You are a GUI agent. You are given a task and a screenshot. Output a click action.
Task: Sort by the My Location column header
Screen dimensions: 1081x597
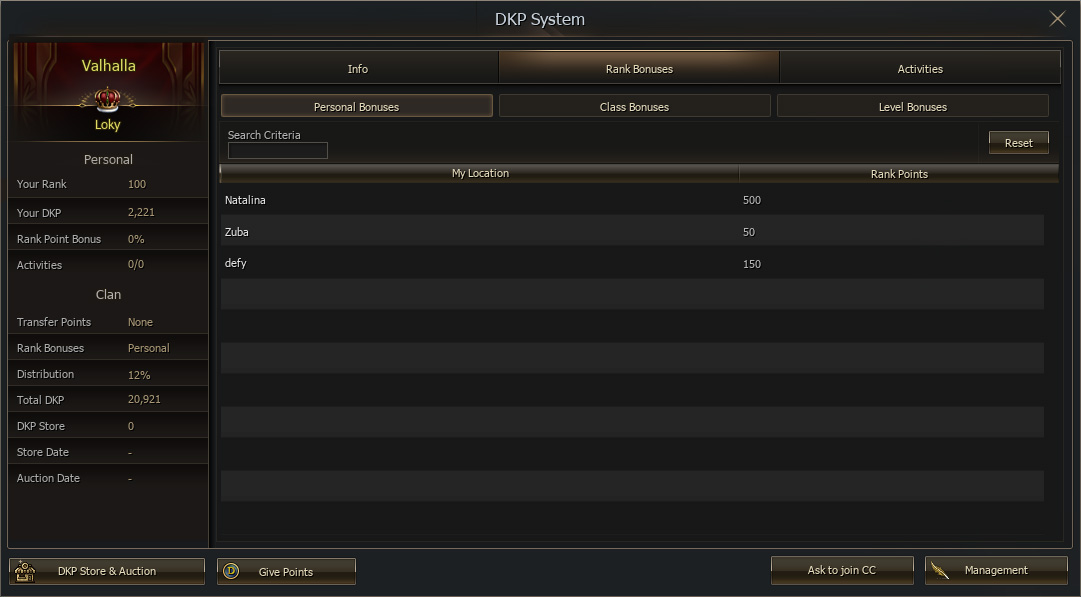pyautogui.click(x=480, y=174)
